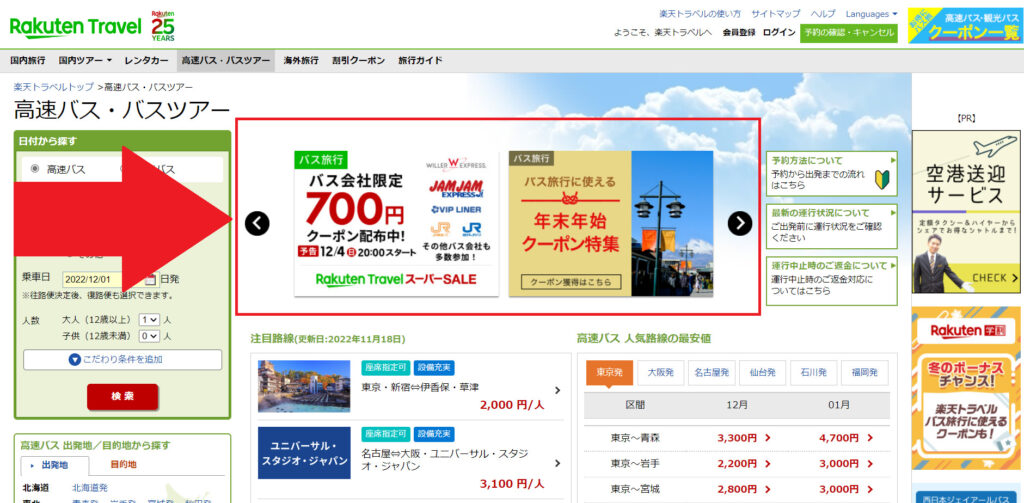This screenshot has height=503, width=1024.
Task: Select the 高速バス radio button
Action: [35, 169]
